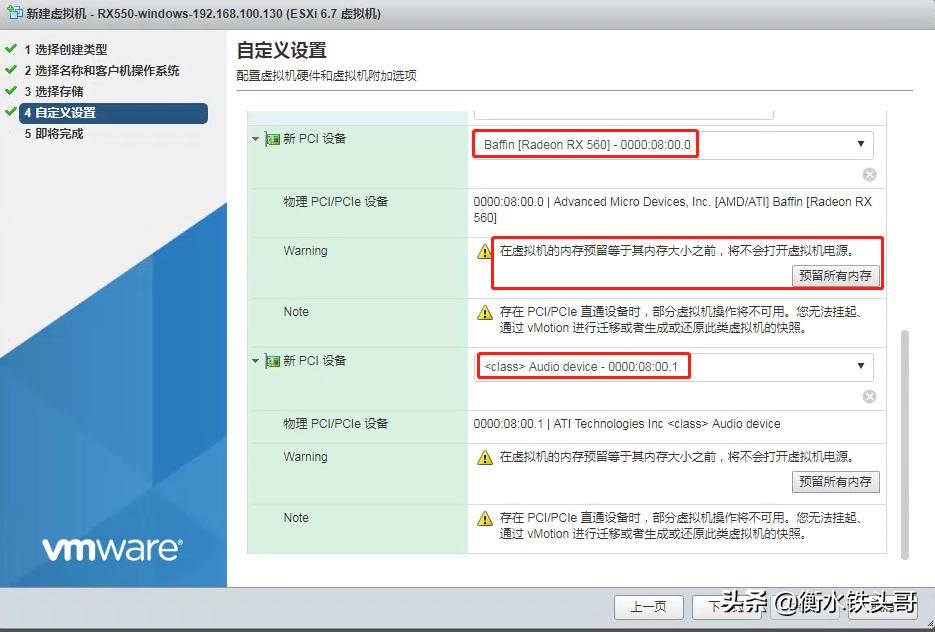Click the checkmark beside step 1 选择创建类型
This screenshot has width=935, height=632.
click(x=10, y=49)
